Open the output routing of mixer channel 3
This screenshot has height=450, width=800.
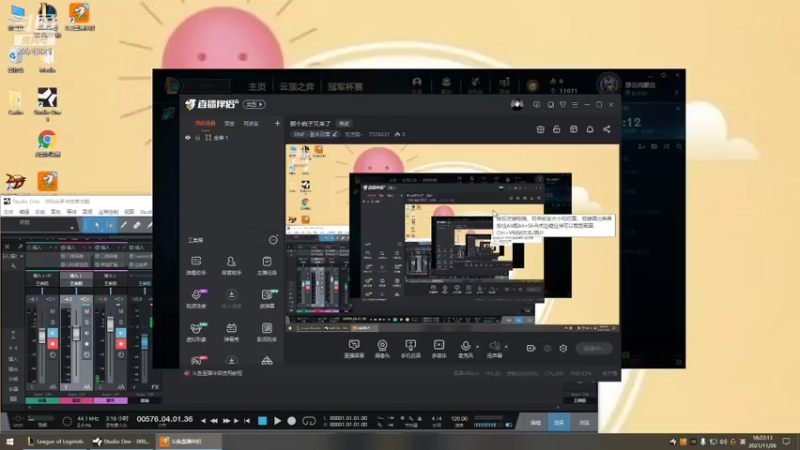tap(110, 283)
